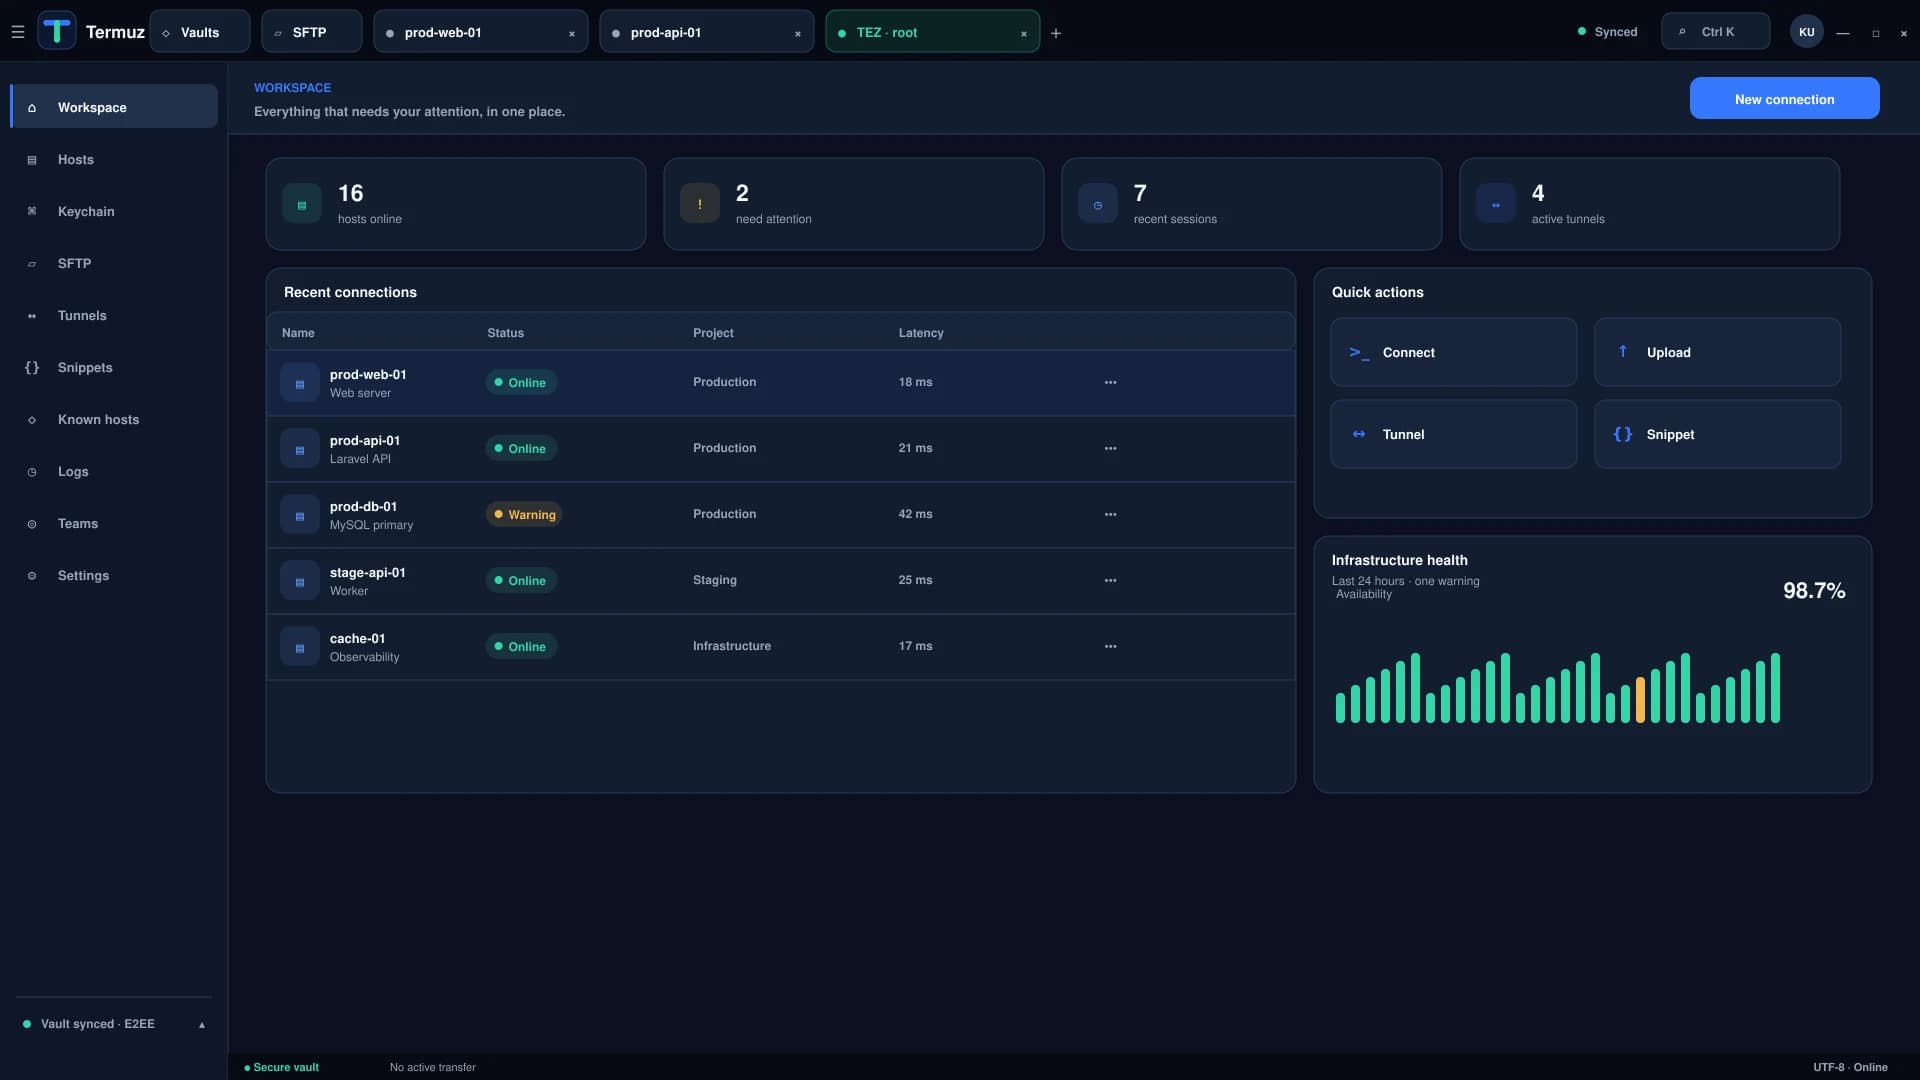Close the prod-web-01 tab
This screenshot has width=1920, height=1080.
point(572,34)
